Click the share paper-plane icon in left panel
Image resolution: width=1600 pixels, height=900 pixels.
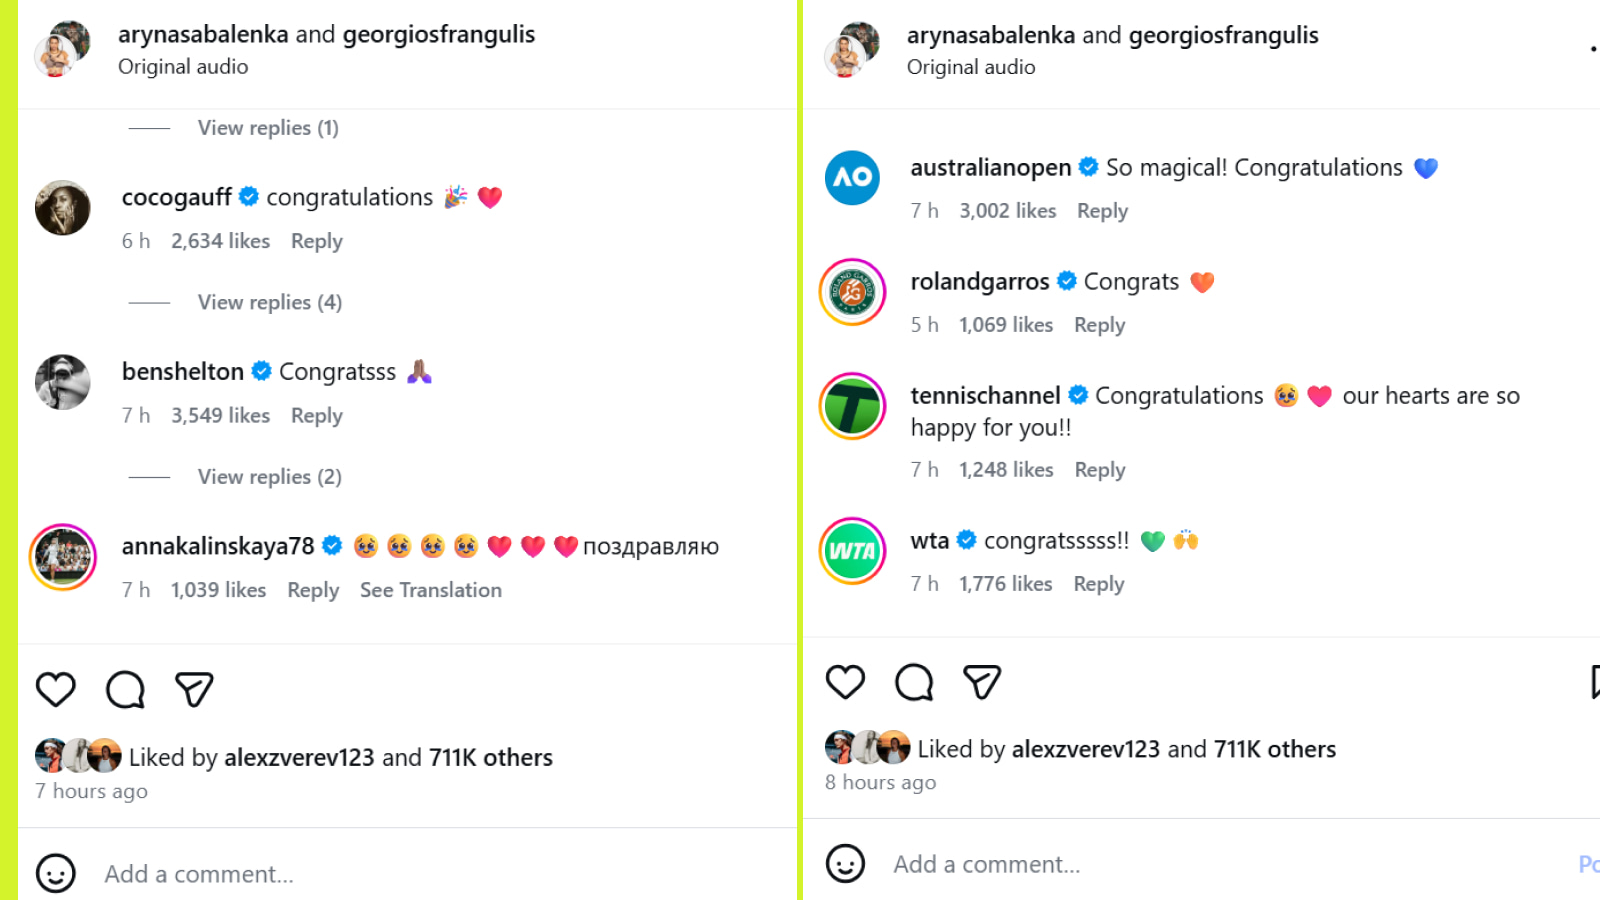pyautogui.click(x=194, y=689)
